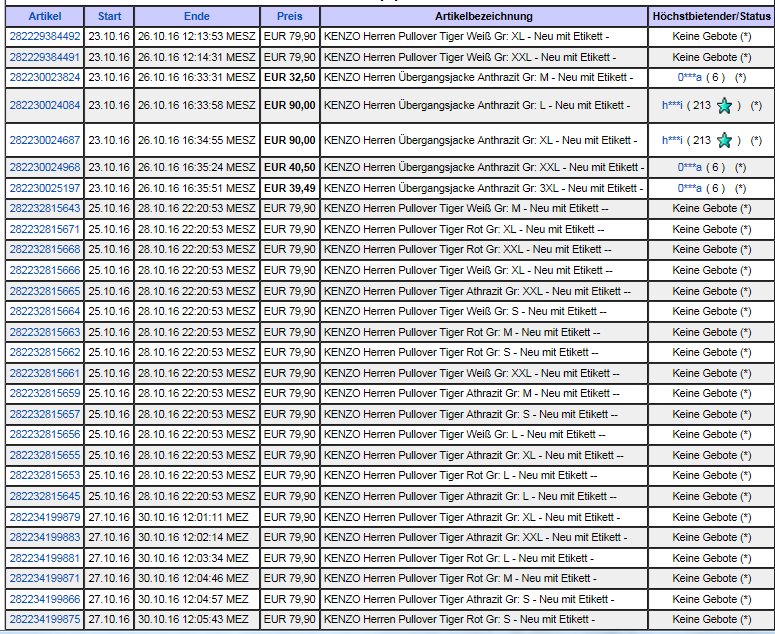Viewport: 775px width, 634px height.
Task: Open article 282234199866
Action: 44,599
